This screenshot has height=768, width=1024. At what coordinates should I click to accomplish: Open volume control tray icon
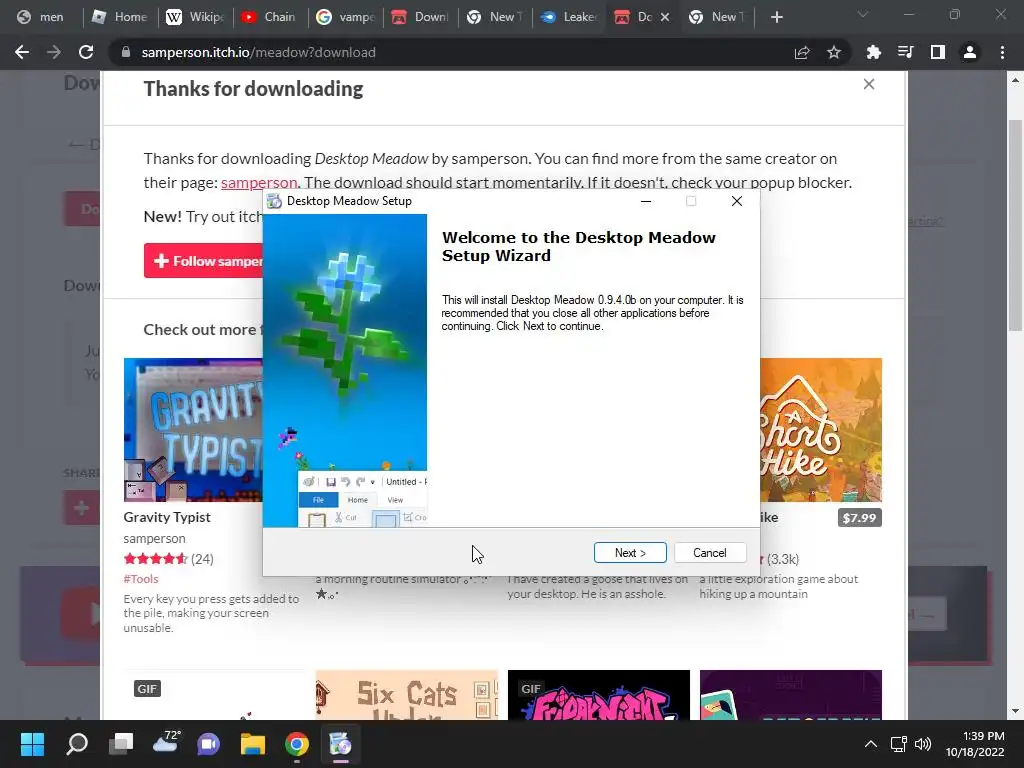coord(922,744)
